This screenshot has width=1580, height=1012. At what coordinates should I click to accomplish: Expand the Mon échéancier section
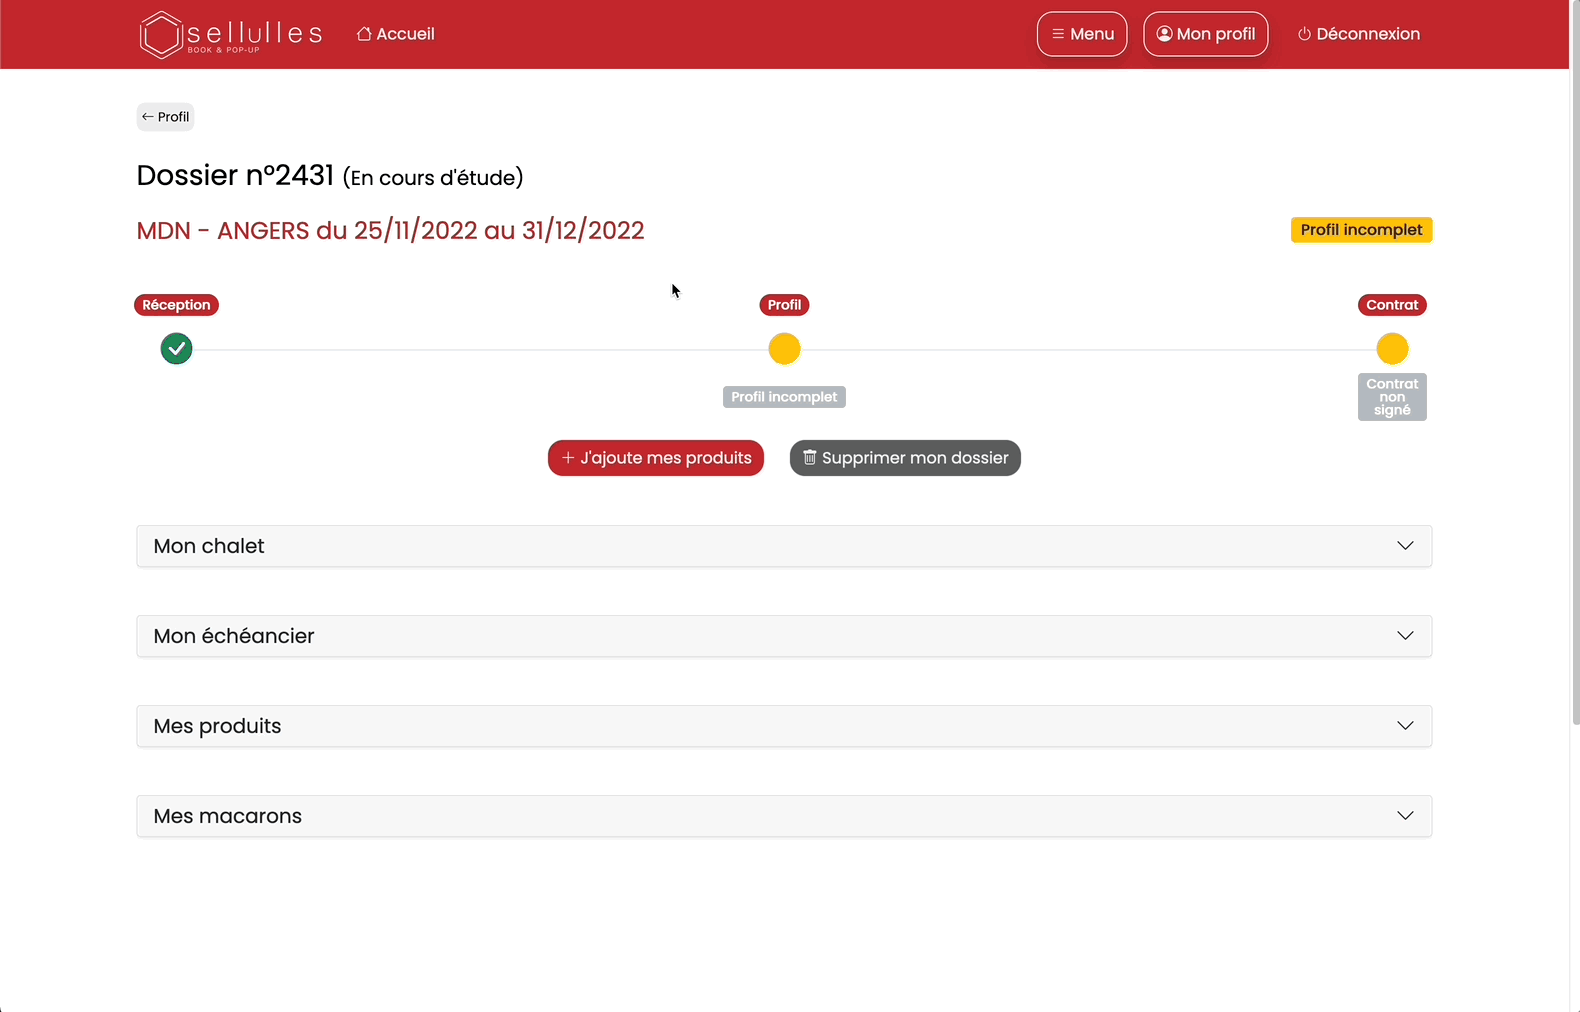784,636
